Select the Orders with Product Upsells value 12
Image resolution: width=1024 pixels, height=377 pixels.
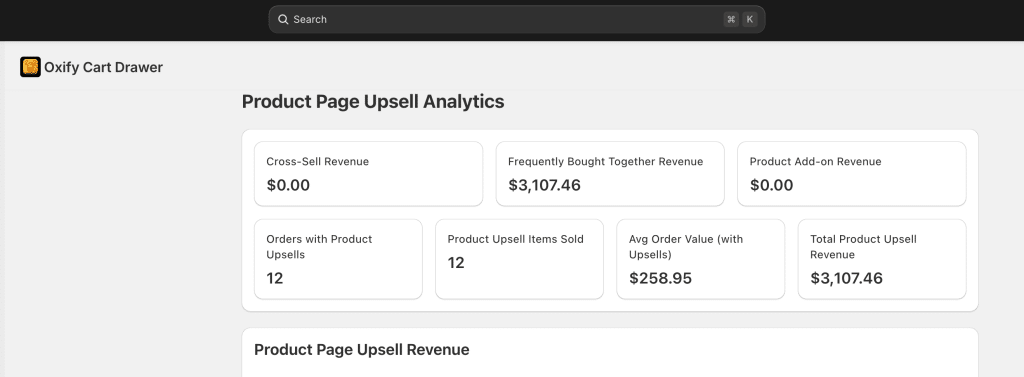point(275,278)
